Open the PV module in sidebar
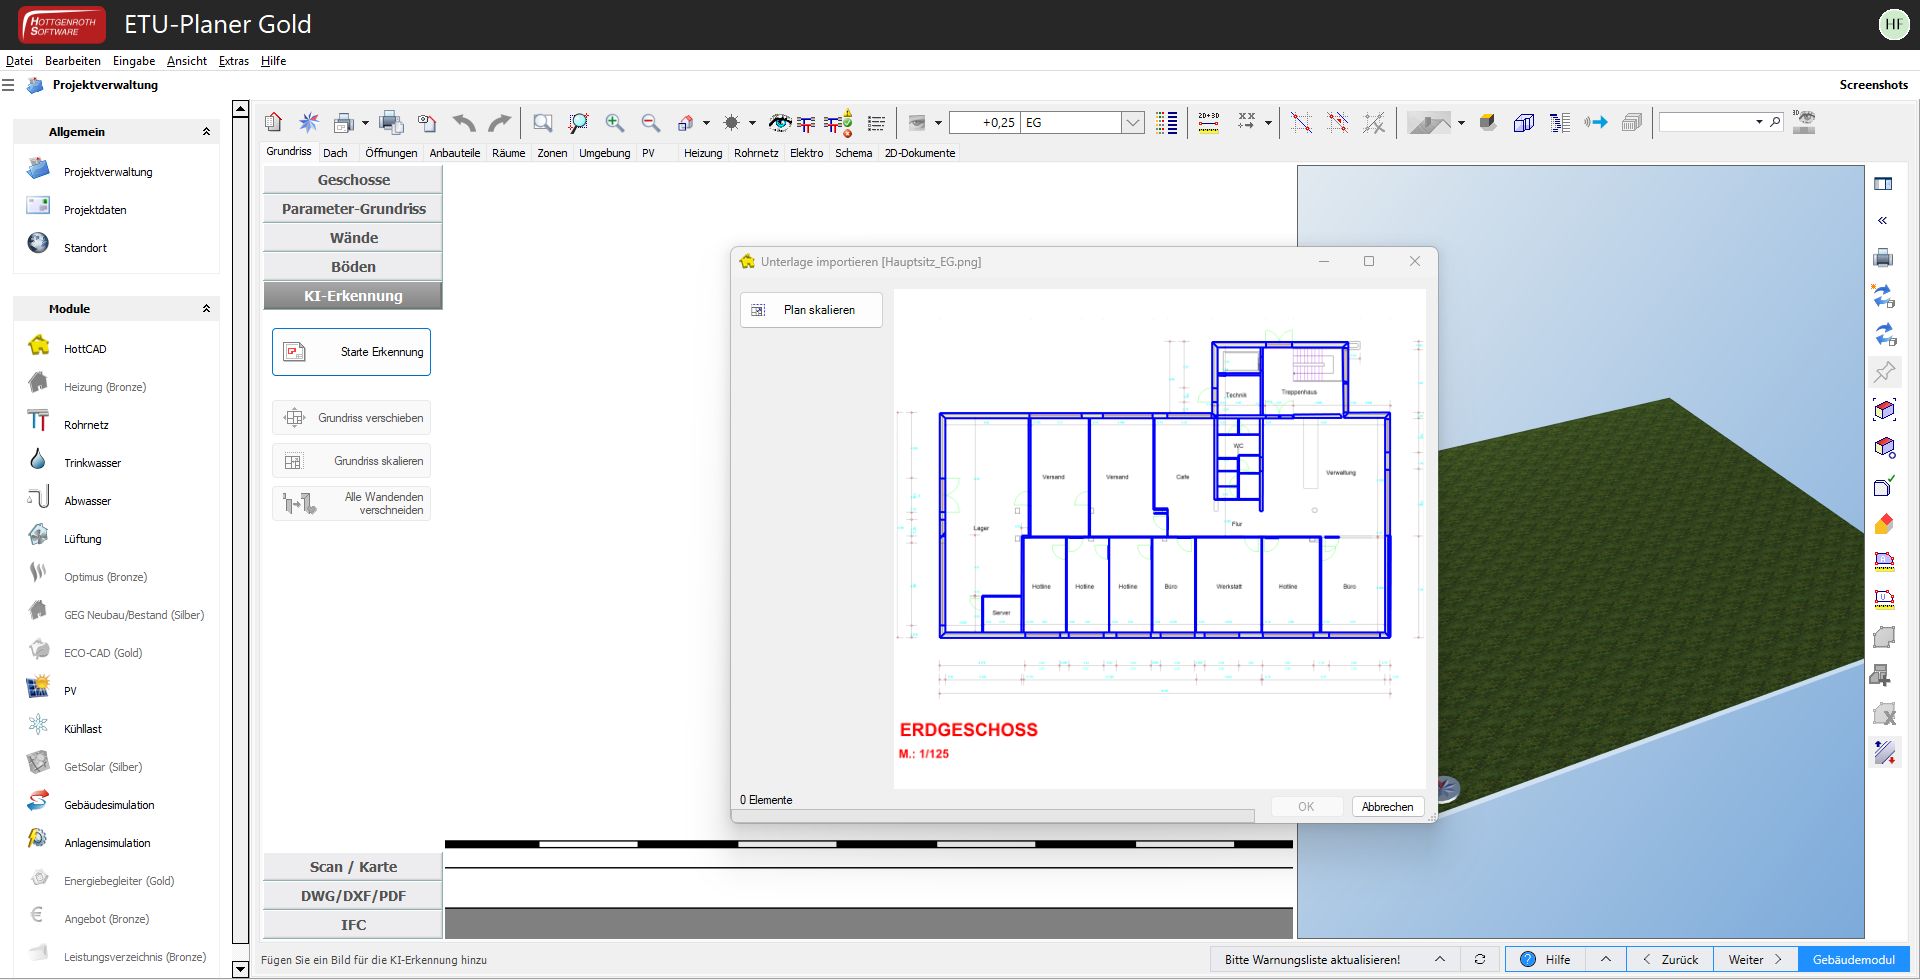Screen dimensions: 1920x980 pyautogui.click(x=70, y=691)
